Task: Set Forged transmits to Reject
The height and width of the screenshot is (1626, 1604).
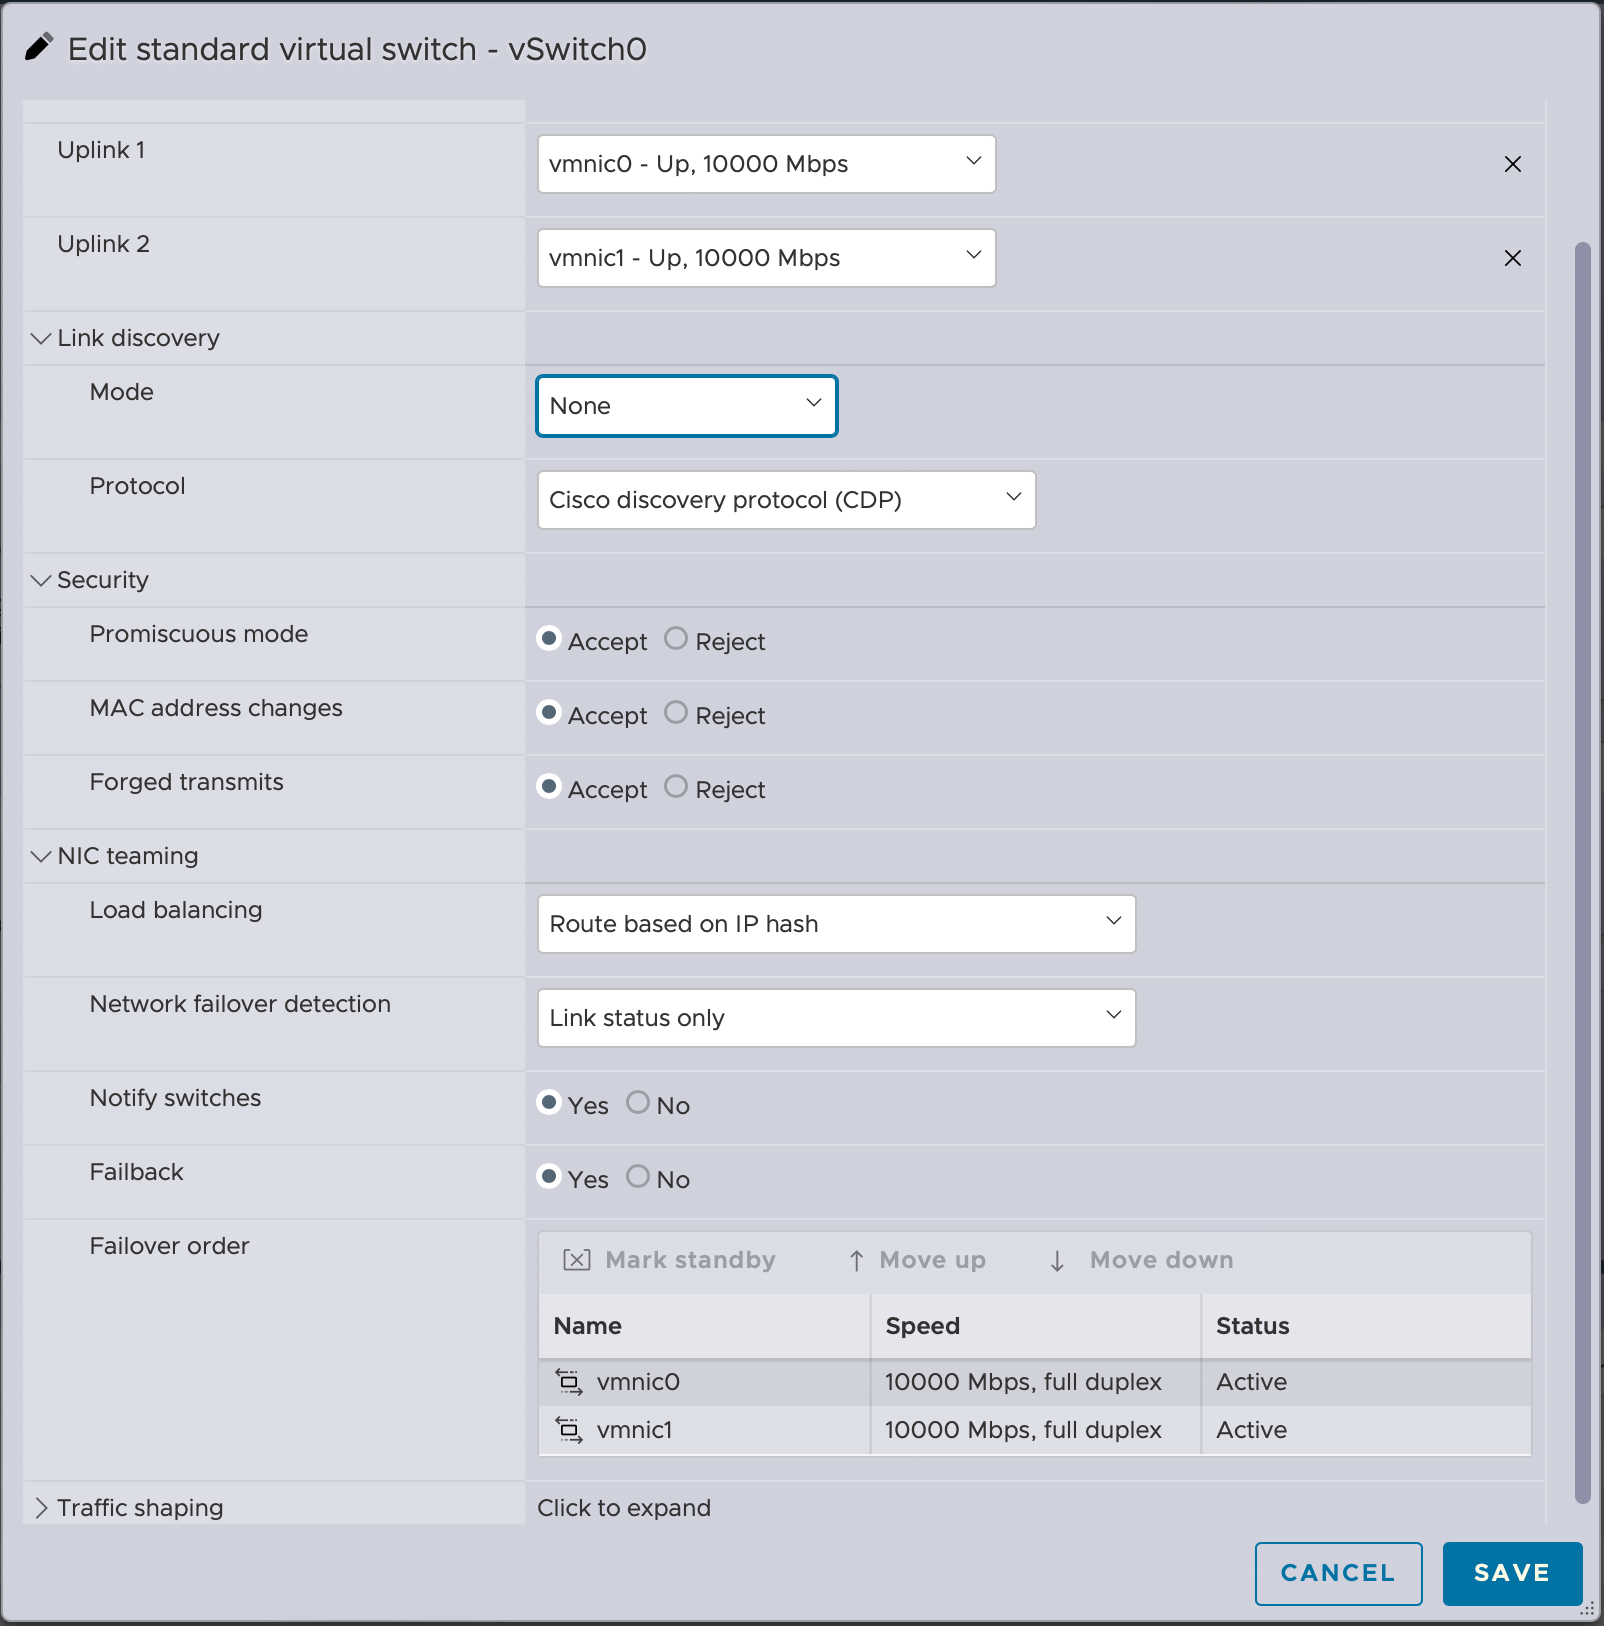Action: coord(676,787)
